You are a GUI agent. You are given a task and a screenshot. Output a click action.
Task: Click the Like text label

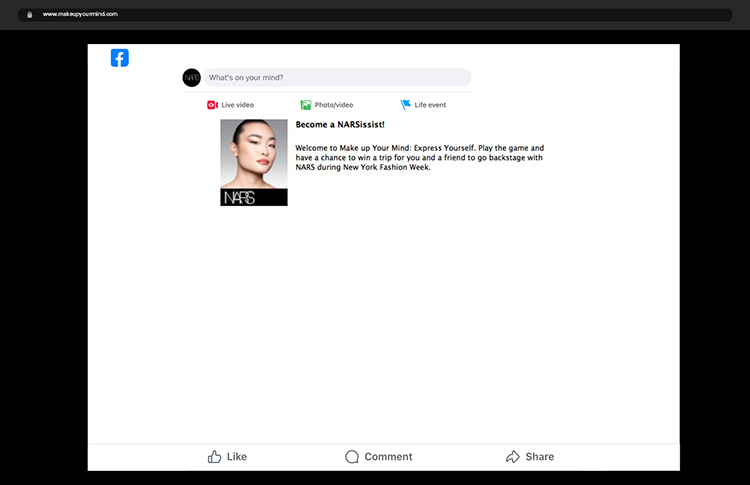coord(237,457)
